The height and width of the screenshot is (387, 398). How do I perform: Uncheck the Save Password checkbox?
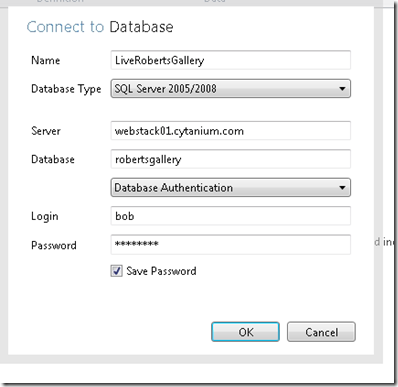click(x=116, y=271)
